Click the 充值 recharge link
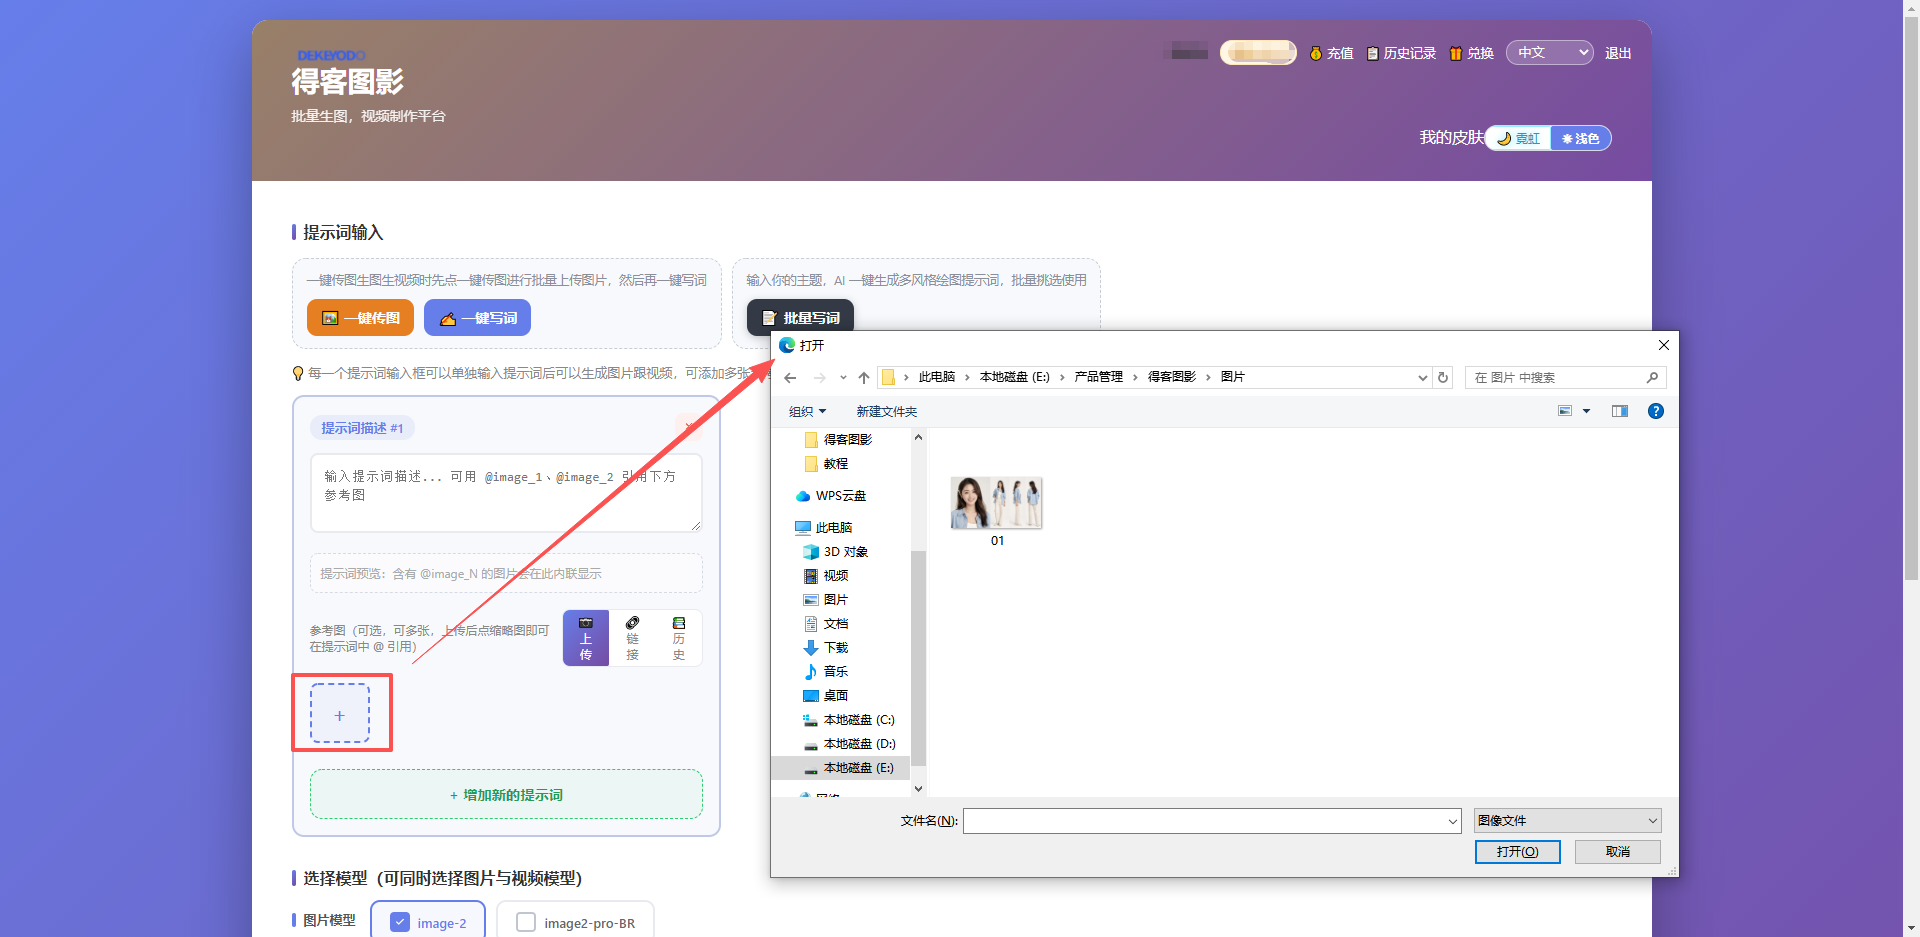The width and height of the screenshot is (1920, 937). point(1331,53)
